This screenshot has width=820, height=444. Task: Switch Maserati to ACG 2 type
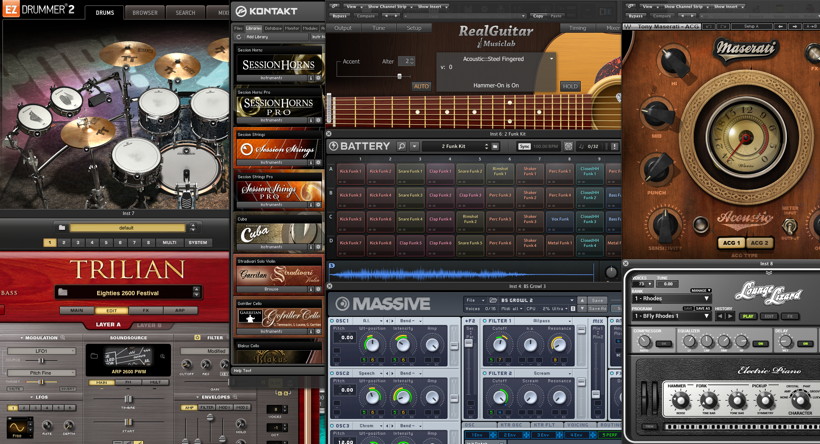tap(760, 243)
